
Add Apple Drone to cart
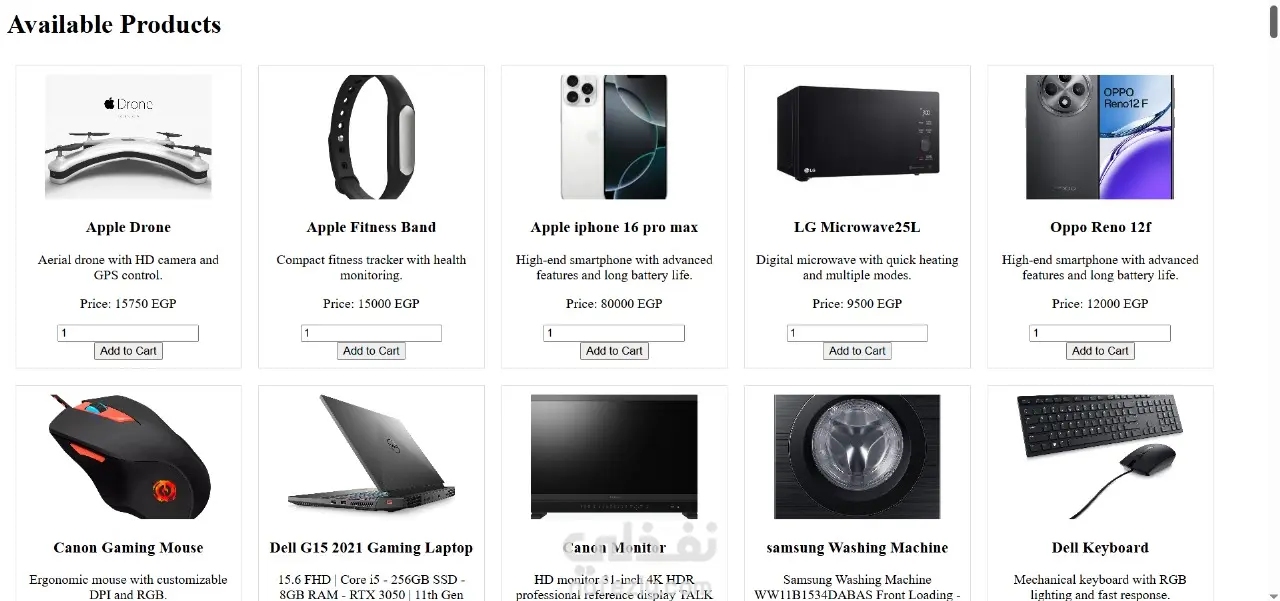pyautogui.click(x=128, y=351)
